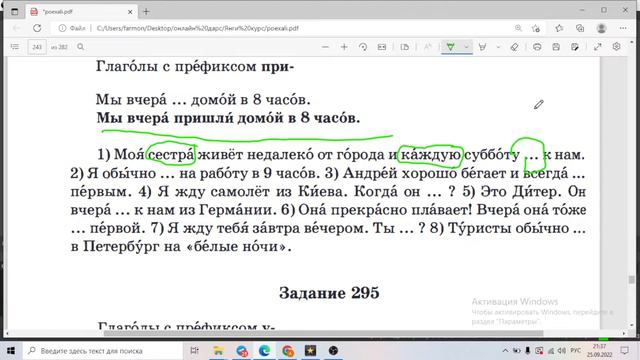Open a new browser tab

coord(146,12)
